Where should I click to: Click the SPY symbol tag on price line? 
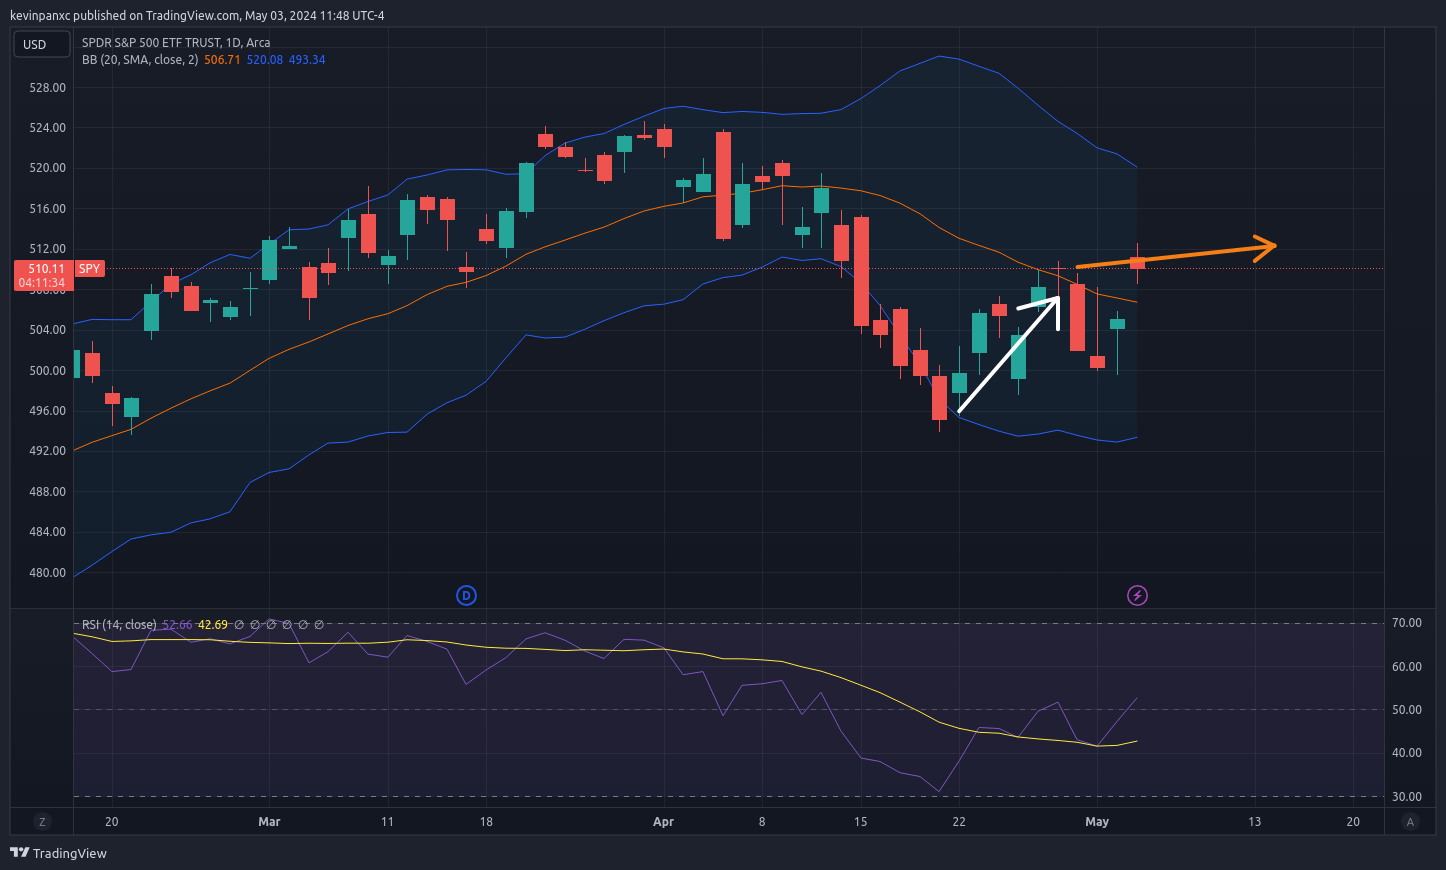coord(89,269)
